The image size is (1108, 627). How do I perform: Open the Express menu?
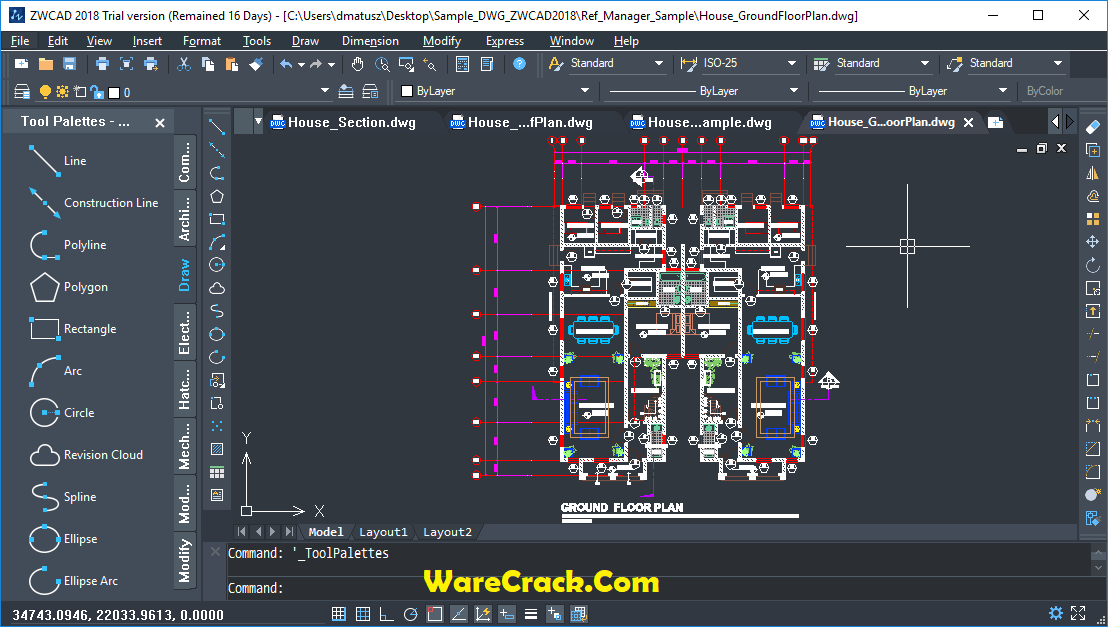pos(505,41)
